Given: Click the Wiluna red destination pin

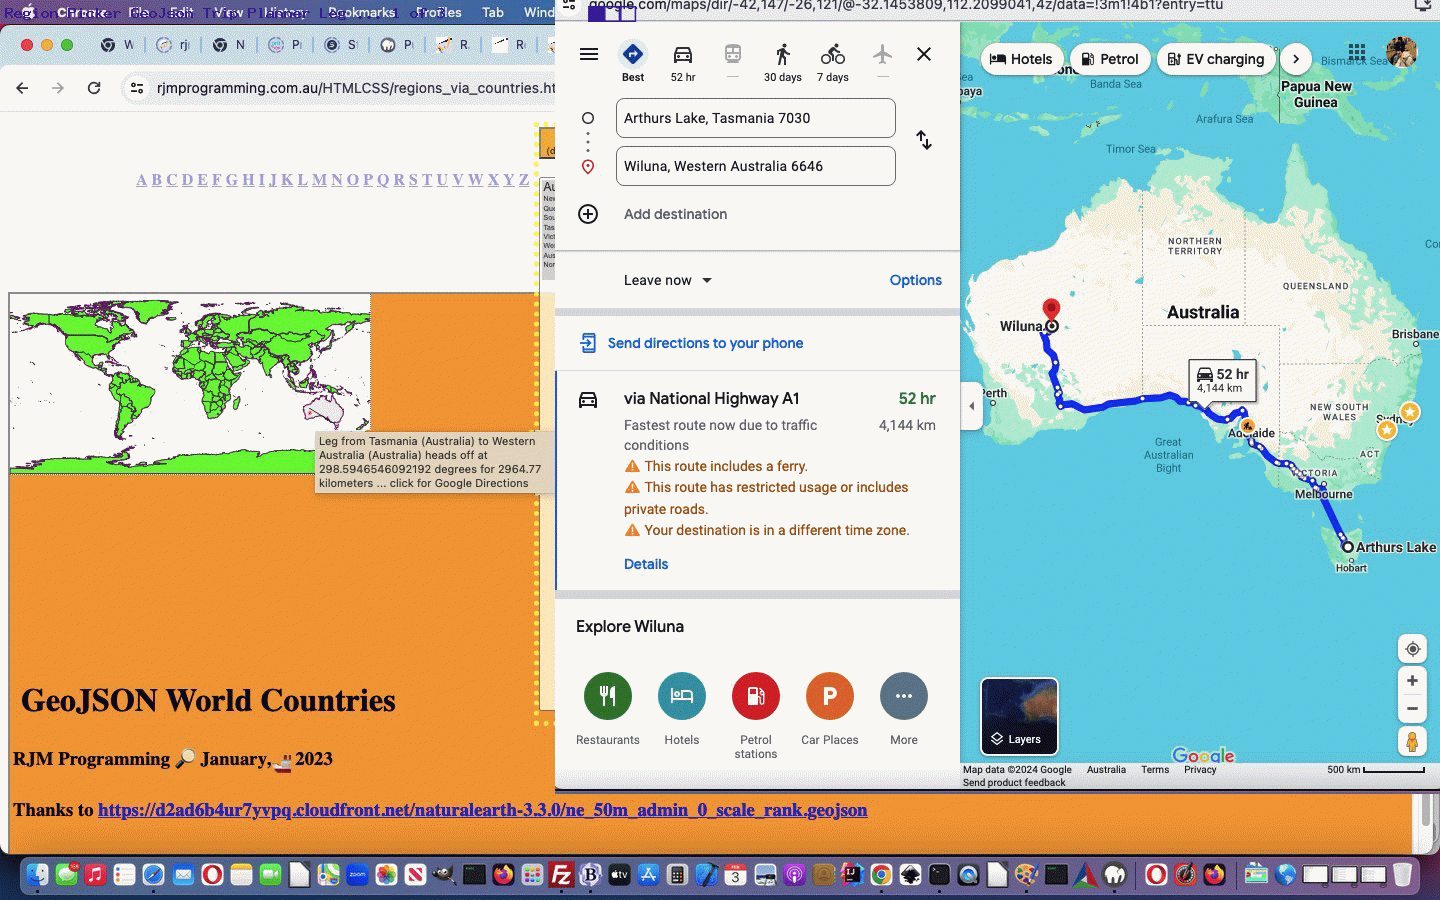Looking at the screenshot, I should tap(1051, 309).
